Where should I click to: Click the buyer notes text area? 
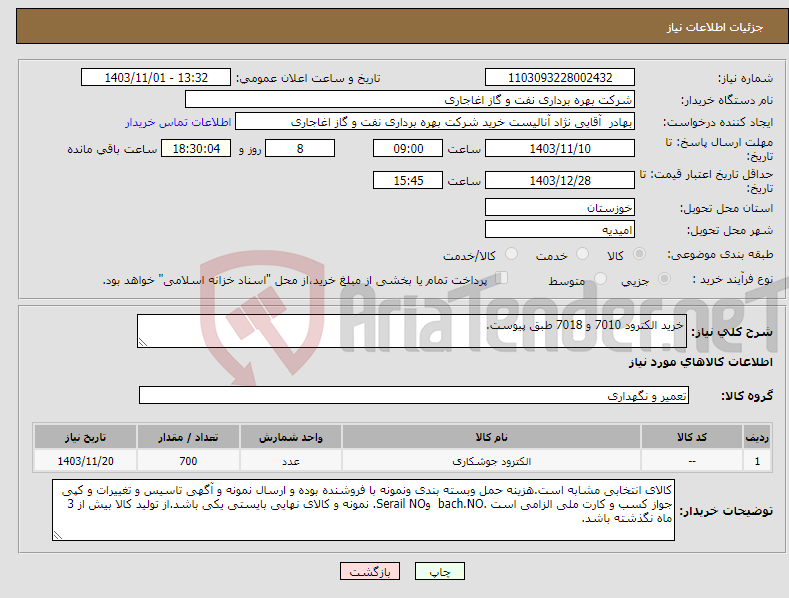pyautogui.click(x=363, y=510)
